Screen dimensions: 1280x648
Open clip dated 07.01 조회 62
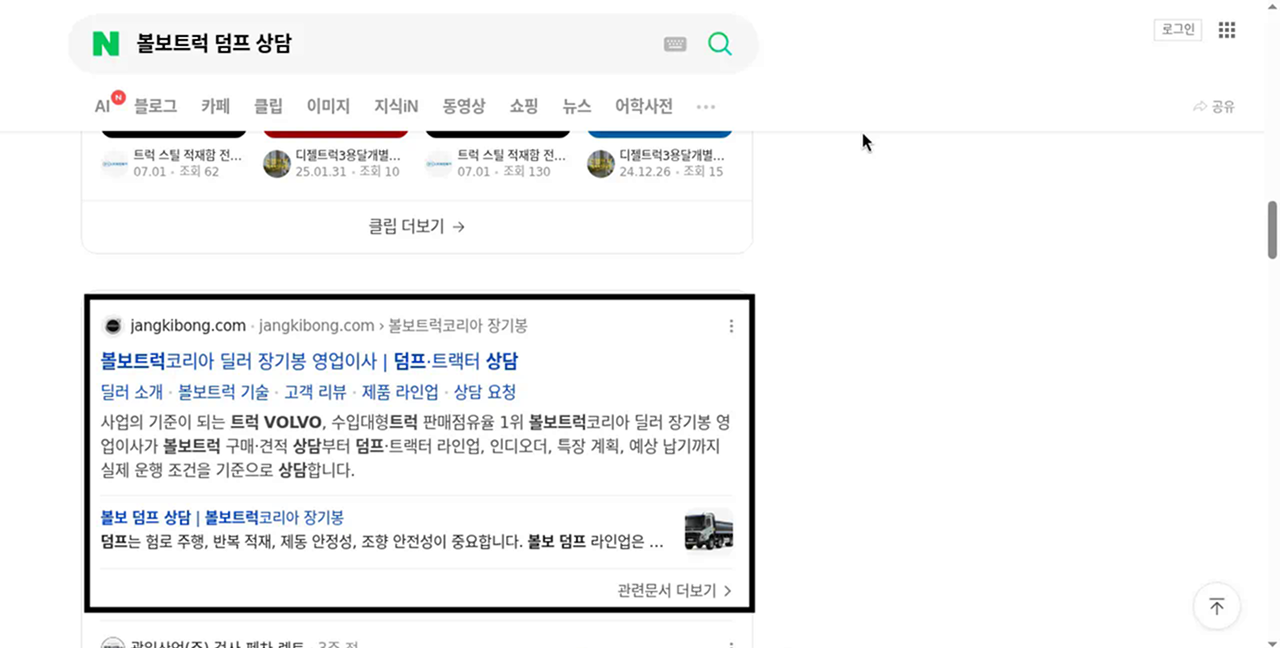pyautogui.click(x=187, y=164)
